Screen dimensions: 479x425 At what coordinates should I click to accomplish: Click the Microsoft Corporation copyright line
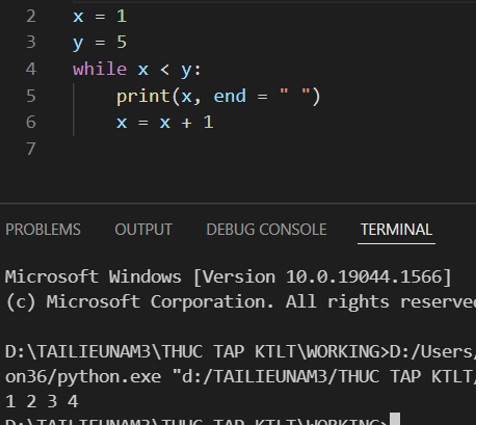[240, 302]
